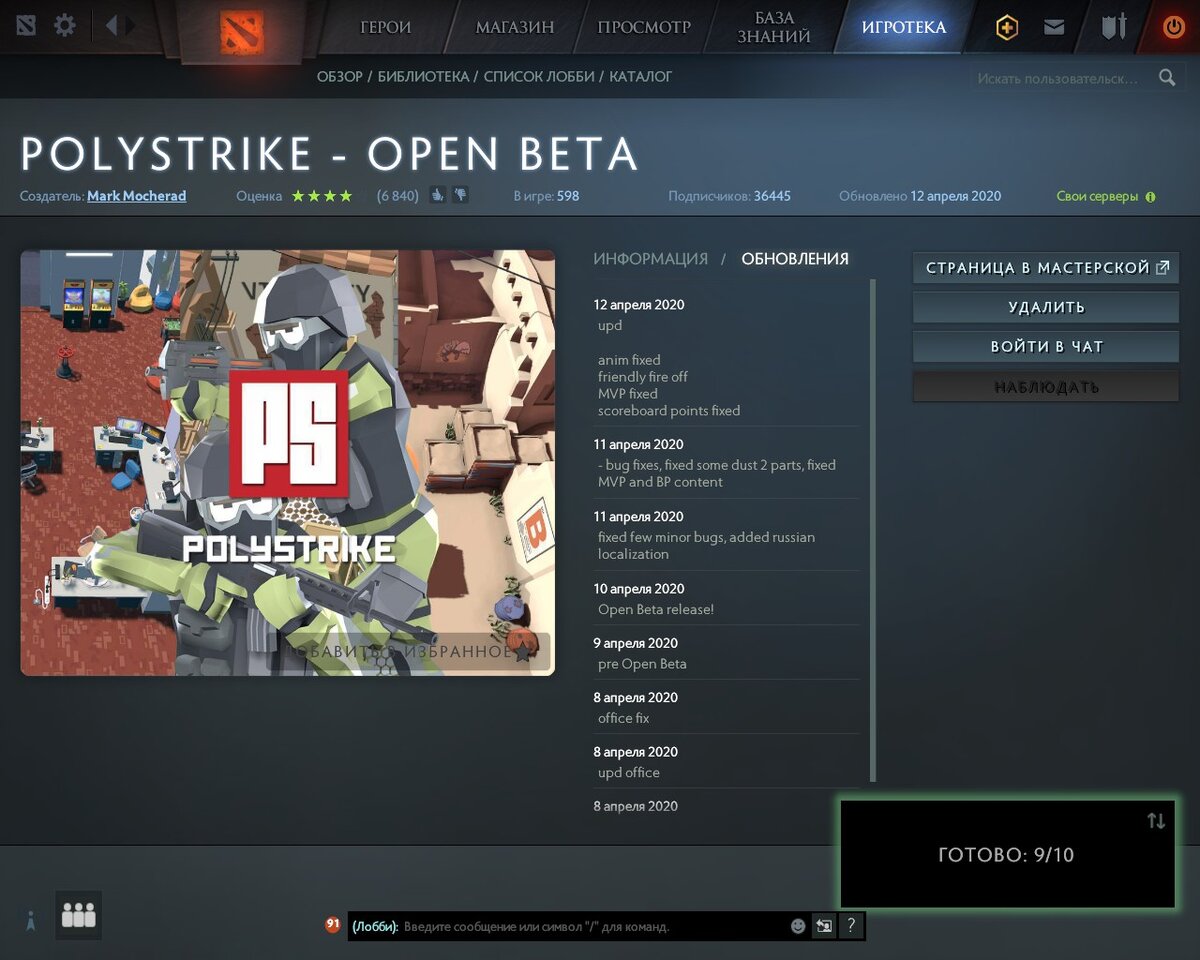Click the green info icon by Свои серверы
Image resolution: width=1200 pixels, height=960 pixels.
click(x=1150, y=197)
